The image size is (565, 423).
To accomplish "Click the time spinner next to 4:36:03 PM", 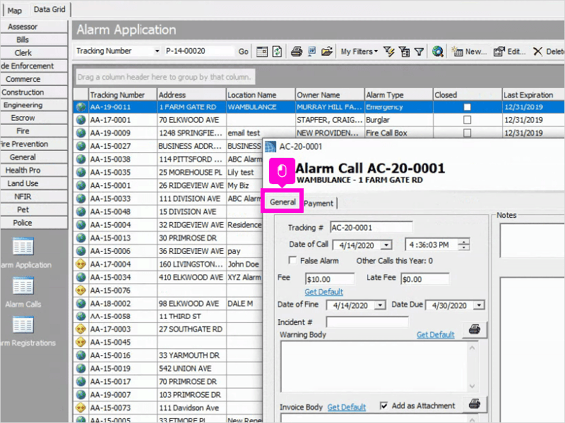I will 464,245.
